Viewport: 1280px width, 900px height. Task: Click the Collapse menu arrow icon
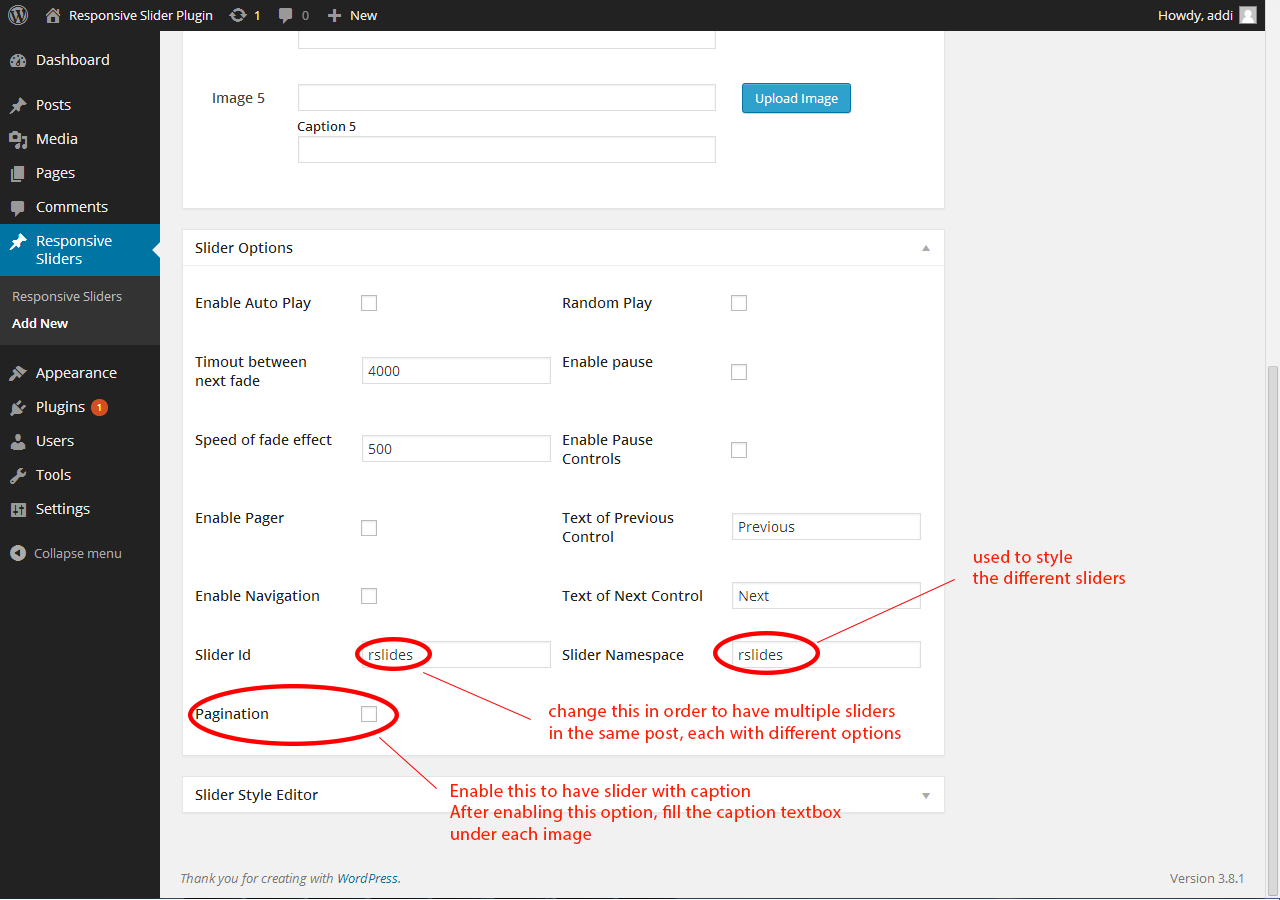pos(18,553)
